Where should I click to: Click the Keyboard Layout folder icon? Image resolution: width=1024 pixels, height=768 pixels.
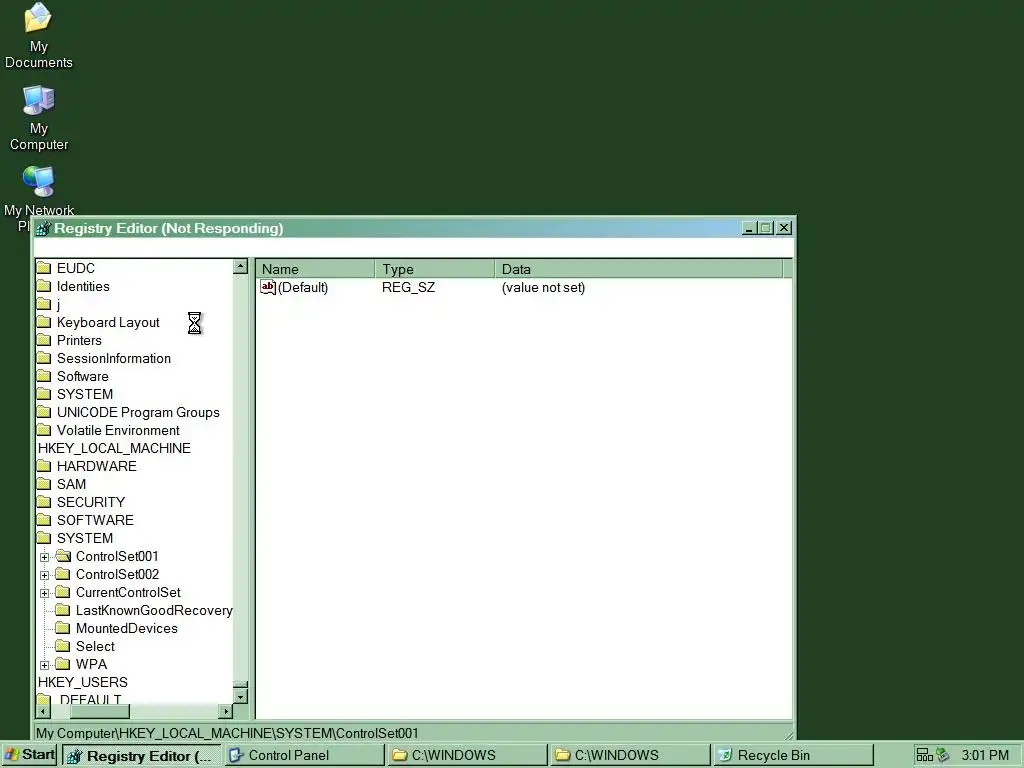point(44,323)
